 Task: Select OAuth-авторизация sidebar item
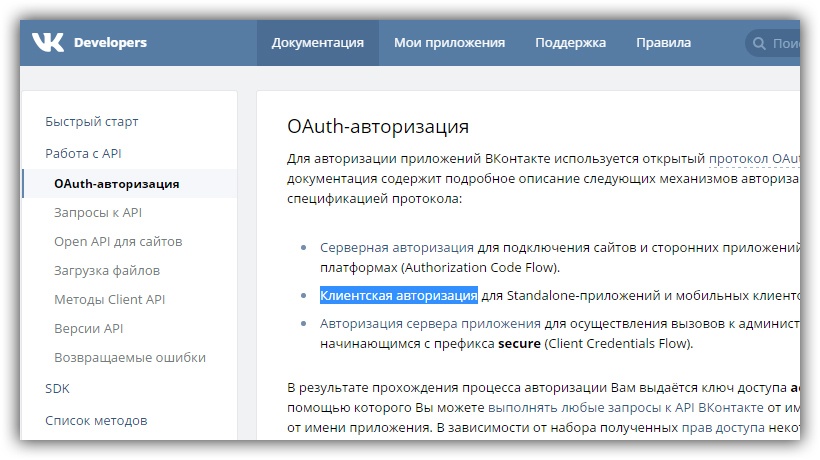[x=129, y=183]
